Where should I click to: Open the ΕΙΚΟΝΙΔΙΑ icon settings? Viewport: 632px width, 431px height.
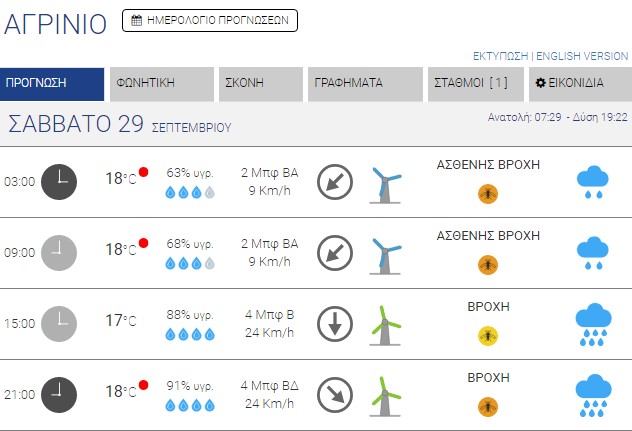pos(580,84)
